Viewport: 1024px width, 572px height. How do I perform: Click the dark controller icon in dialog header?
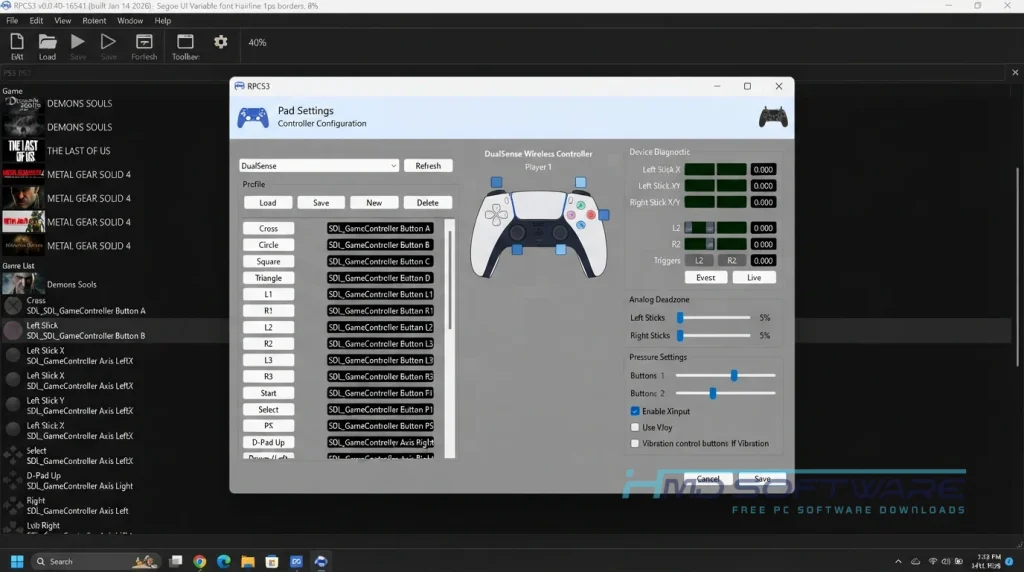(x=773, y=118)
